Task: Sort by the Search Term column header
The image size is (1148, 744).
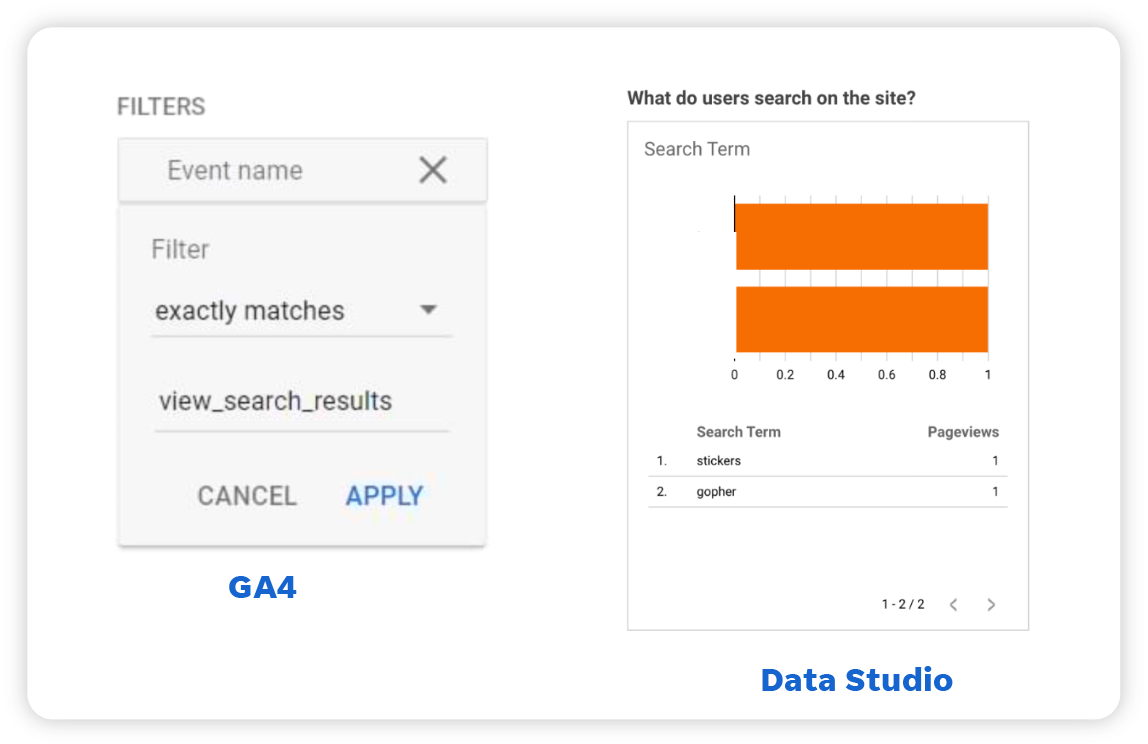Action: point(739,431)
